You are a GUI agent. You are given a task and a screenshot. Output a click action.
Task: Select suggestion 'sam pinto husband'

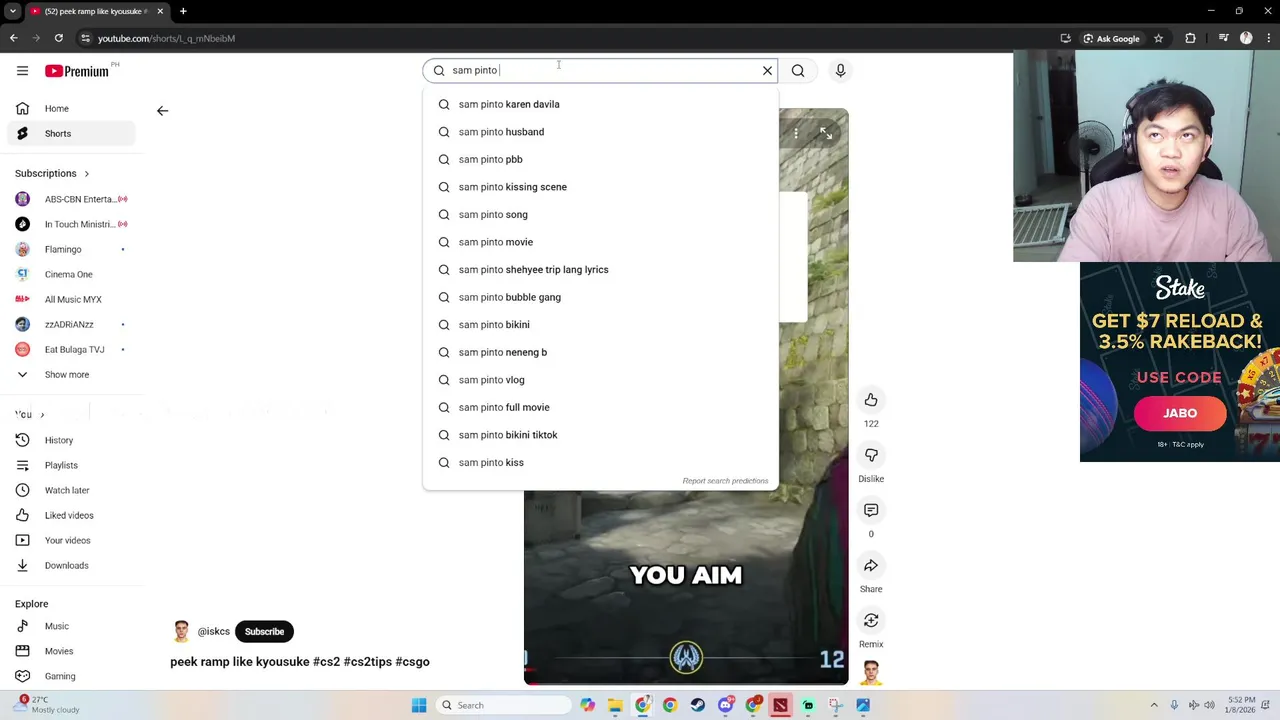[x=600, y=132]
